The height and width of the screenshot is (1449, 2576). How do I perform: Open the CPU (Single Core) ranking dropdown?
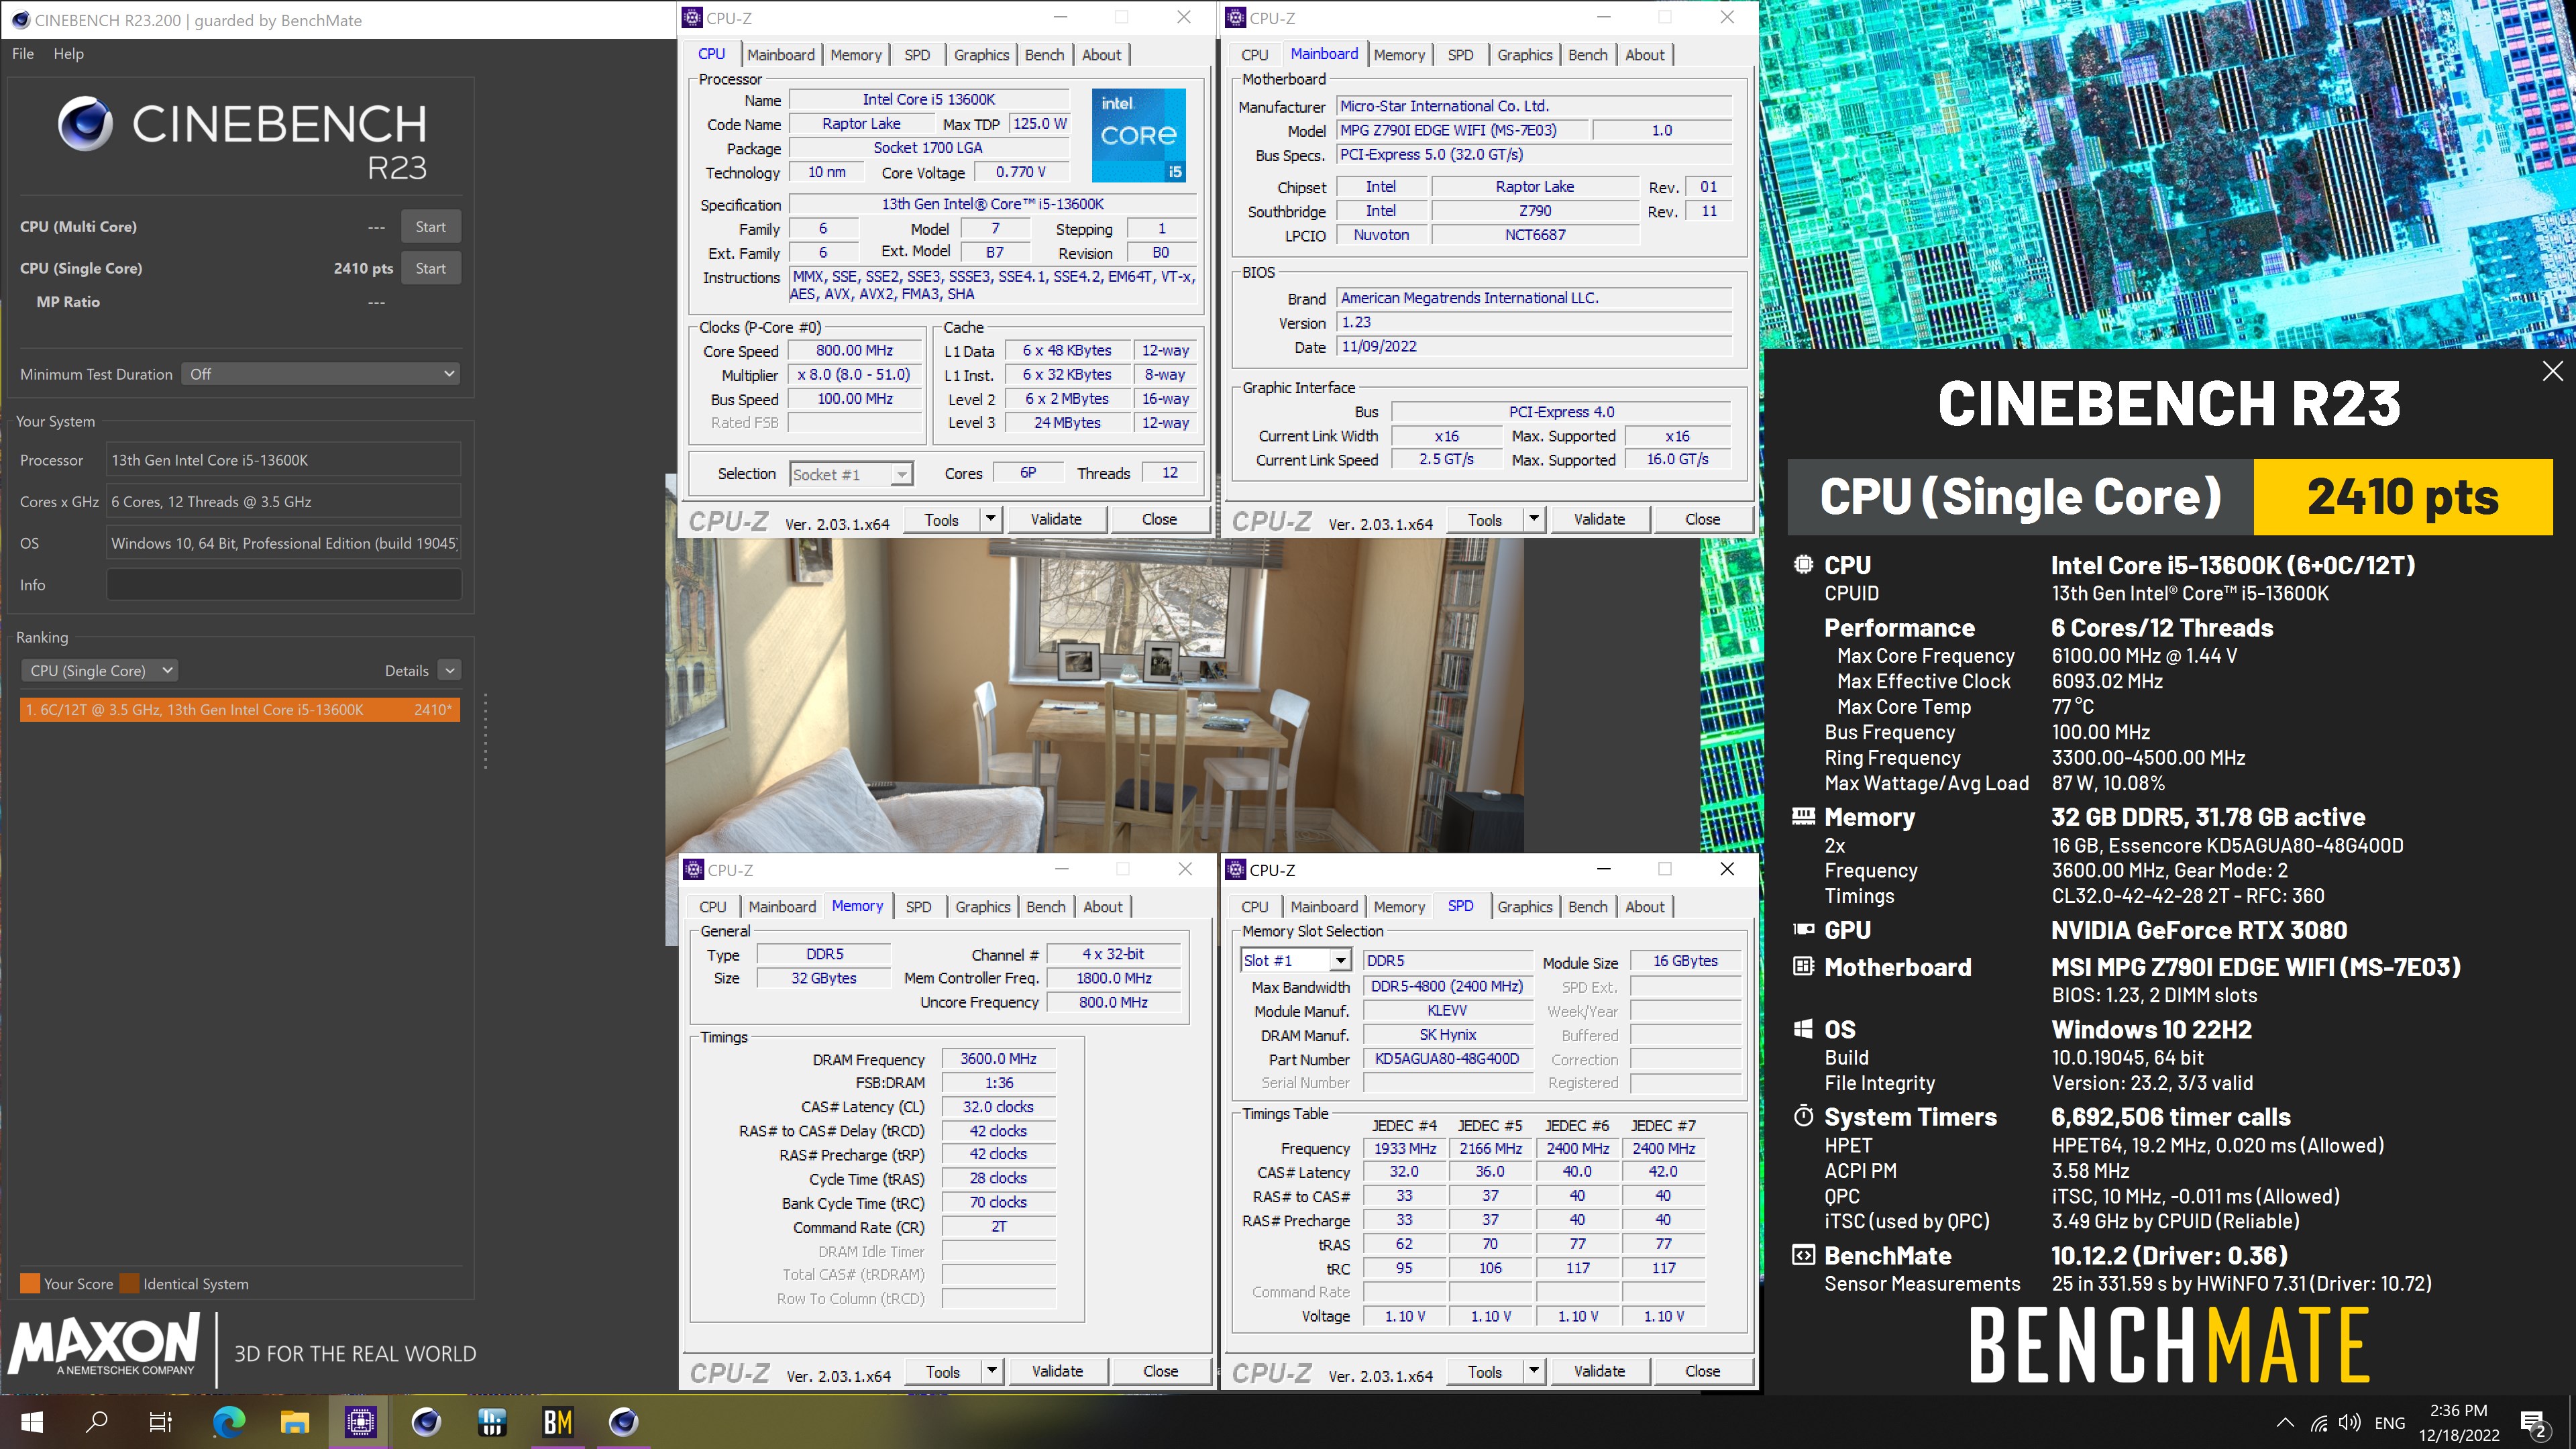pyautogui.click(x=99, y=670)
